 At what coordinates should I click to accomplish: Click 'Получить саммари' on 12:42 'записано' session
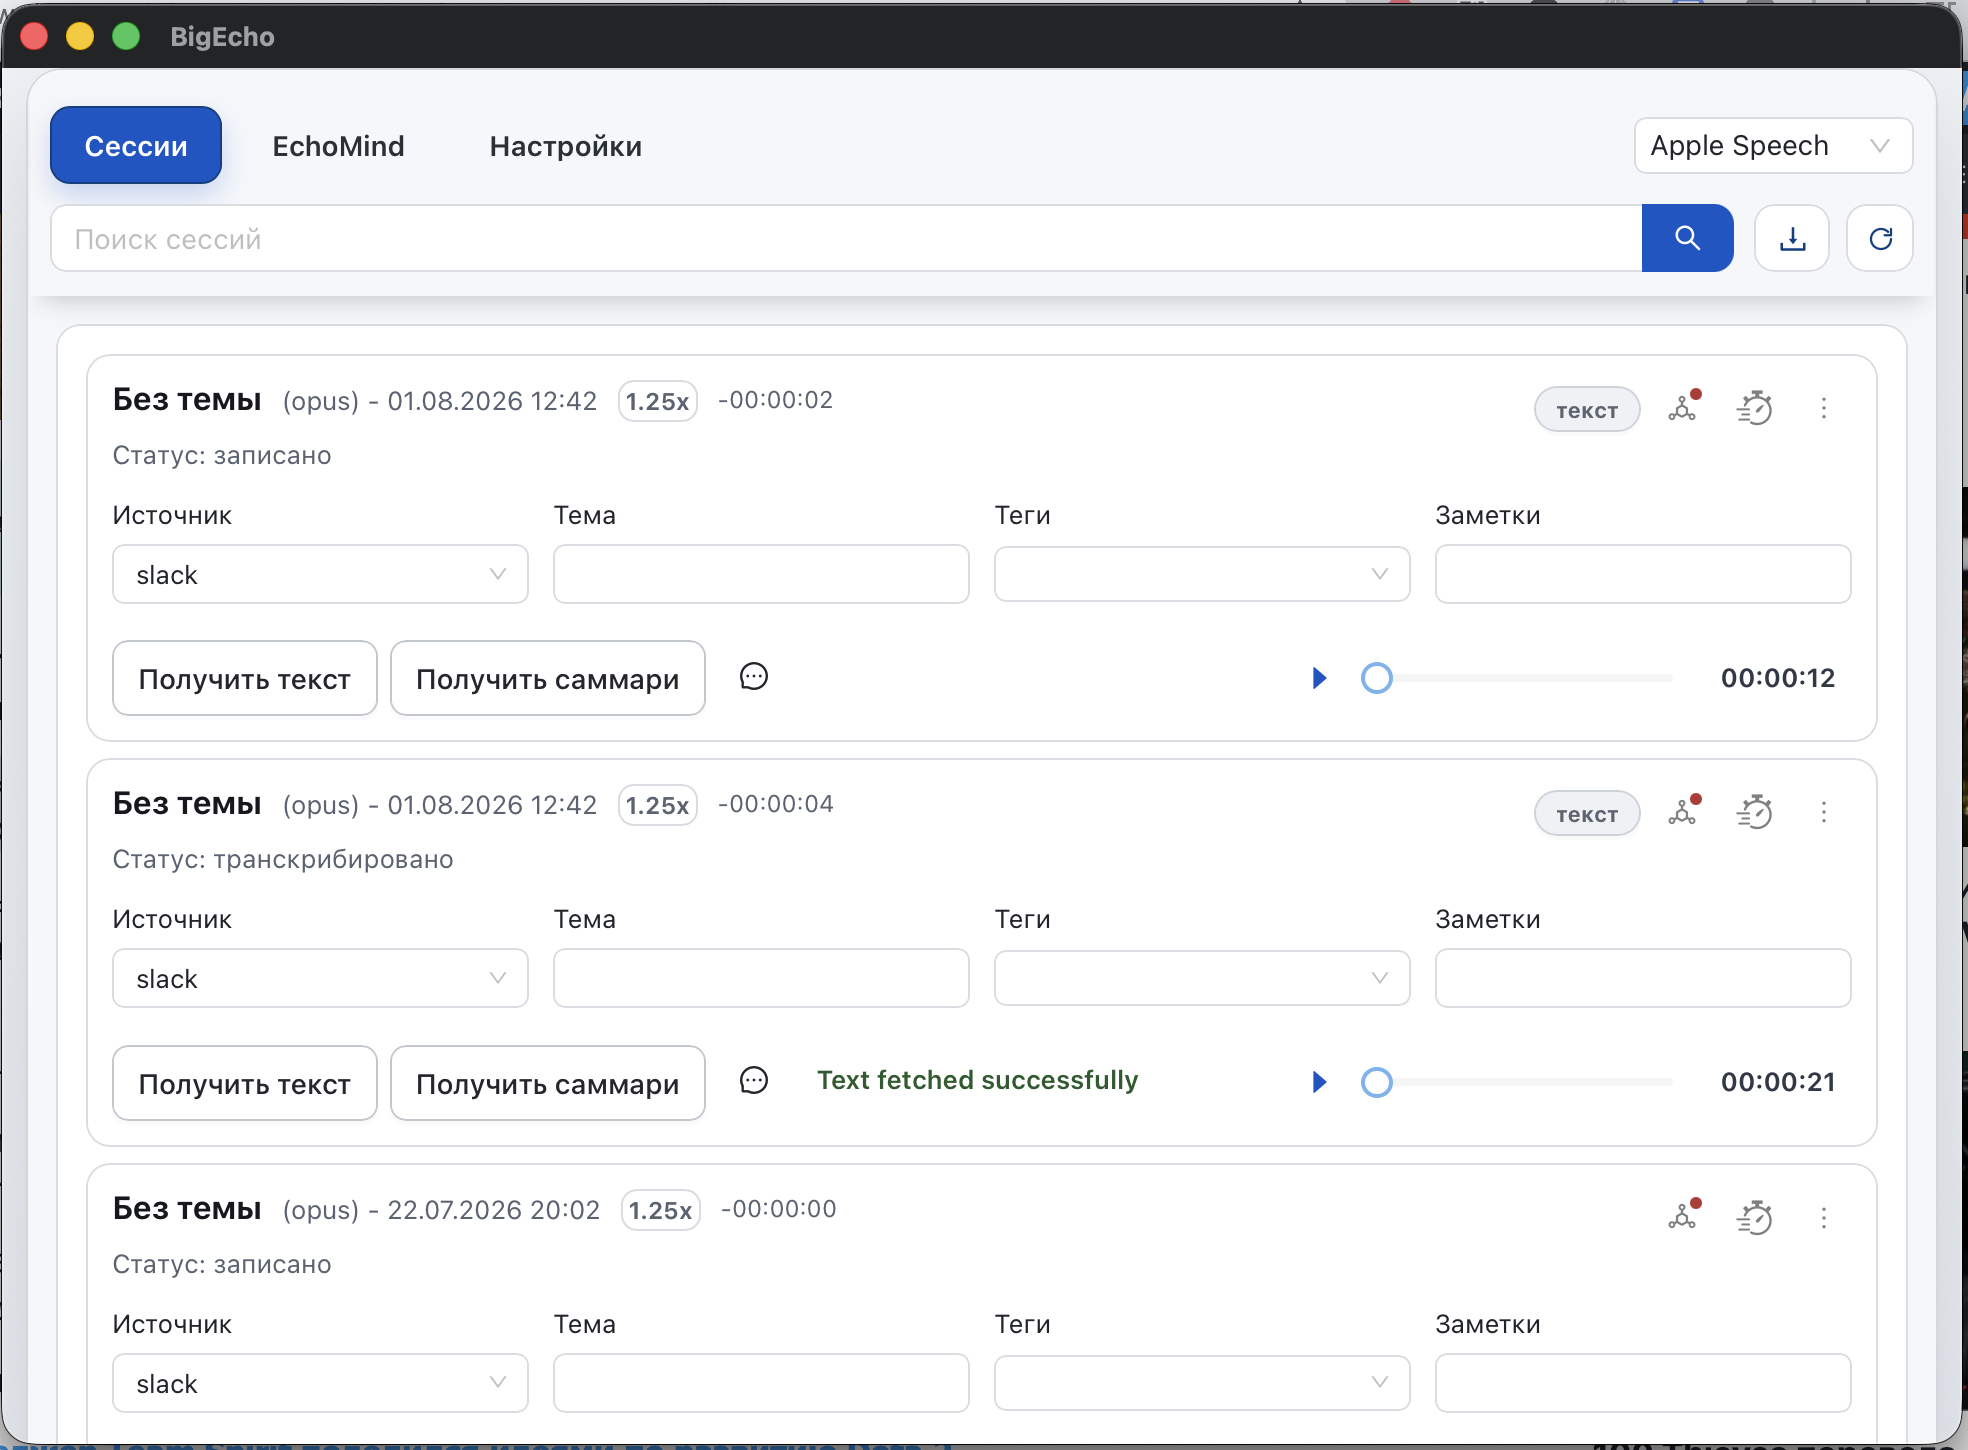click(548, 678)
